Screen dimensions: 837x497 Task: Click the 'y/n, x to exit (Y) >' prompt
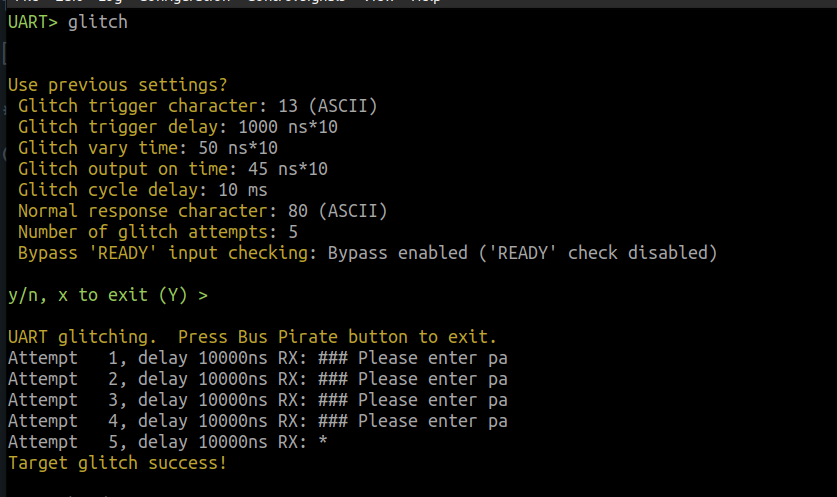108,295
